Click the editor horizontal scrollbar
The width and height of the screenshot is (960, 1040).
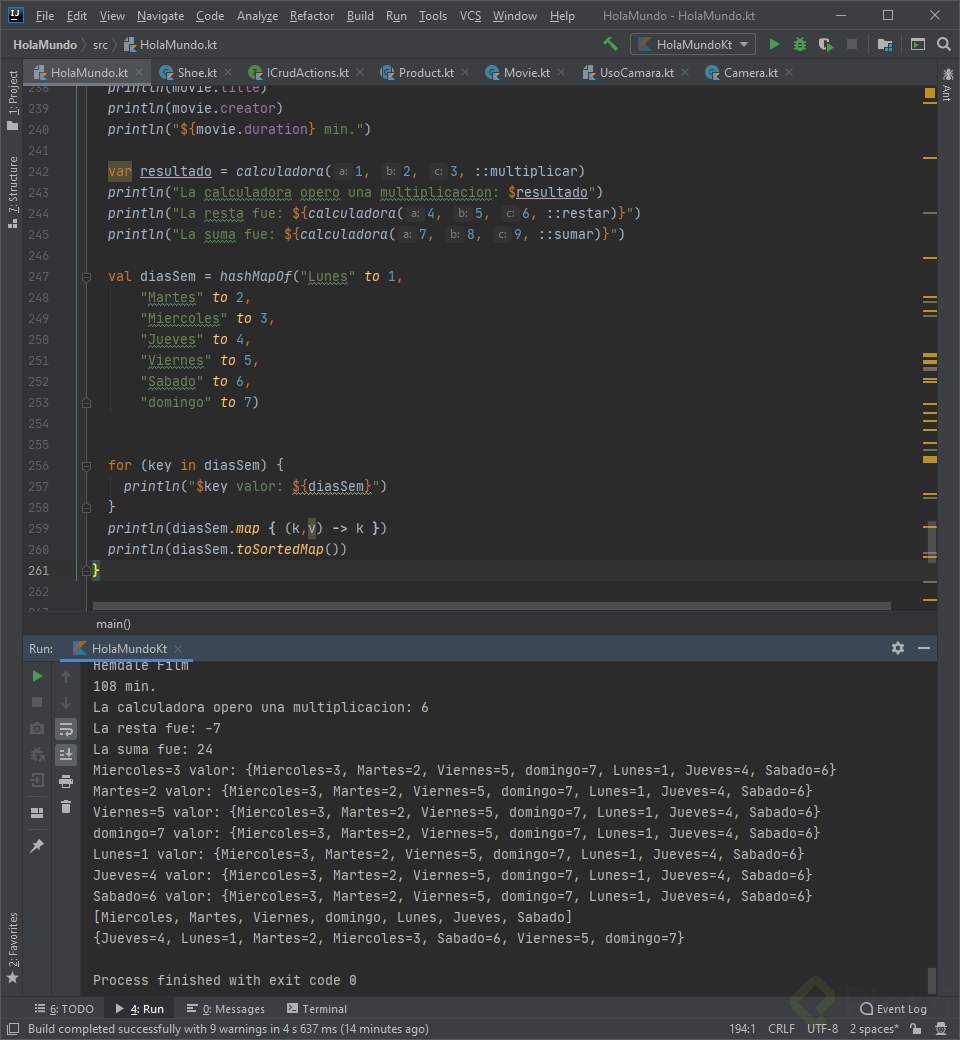point(490,606)
